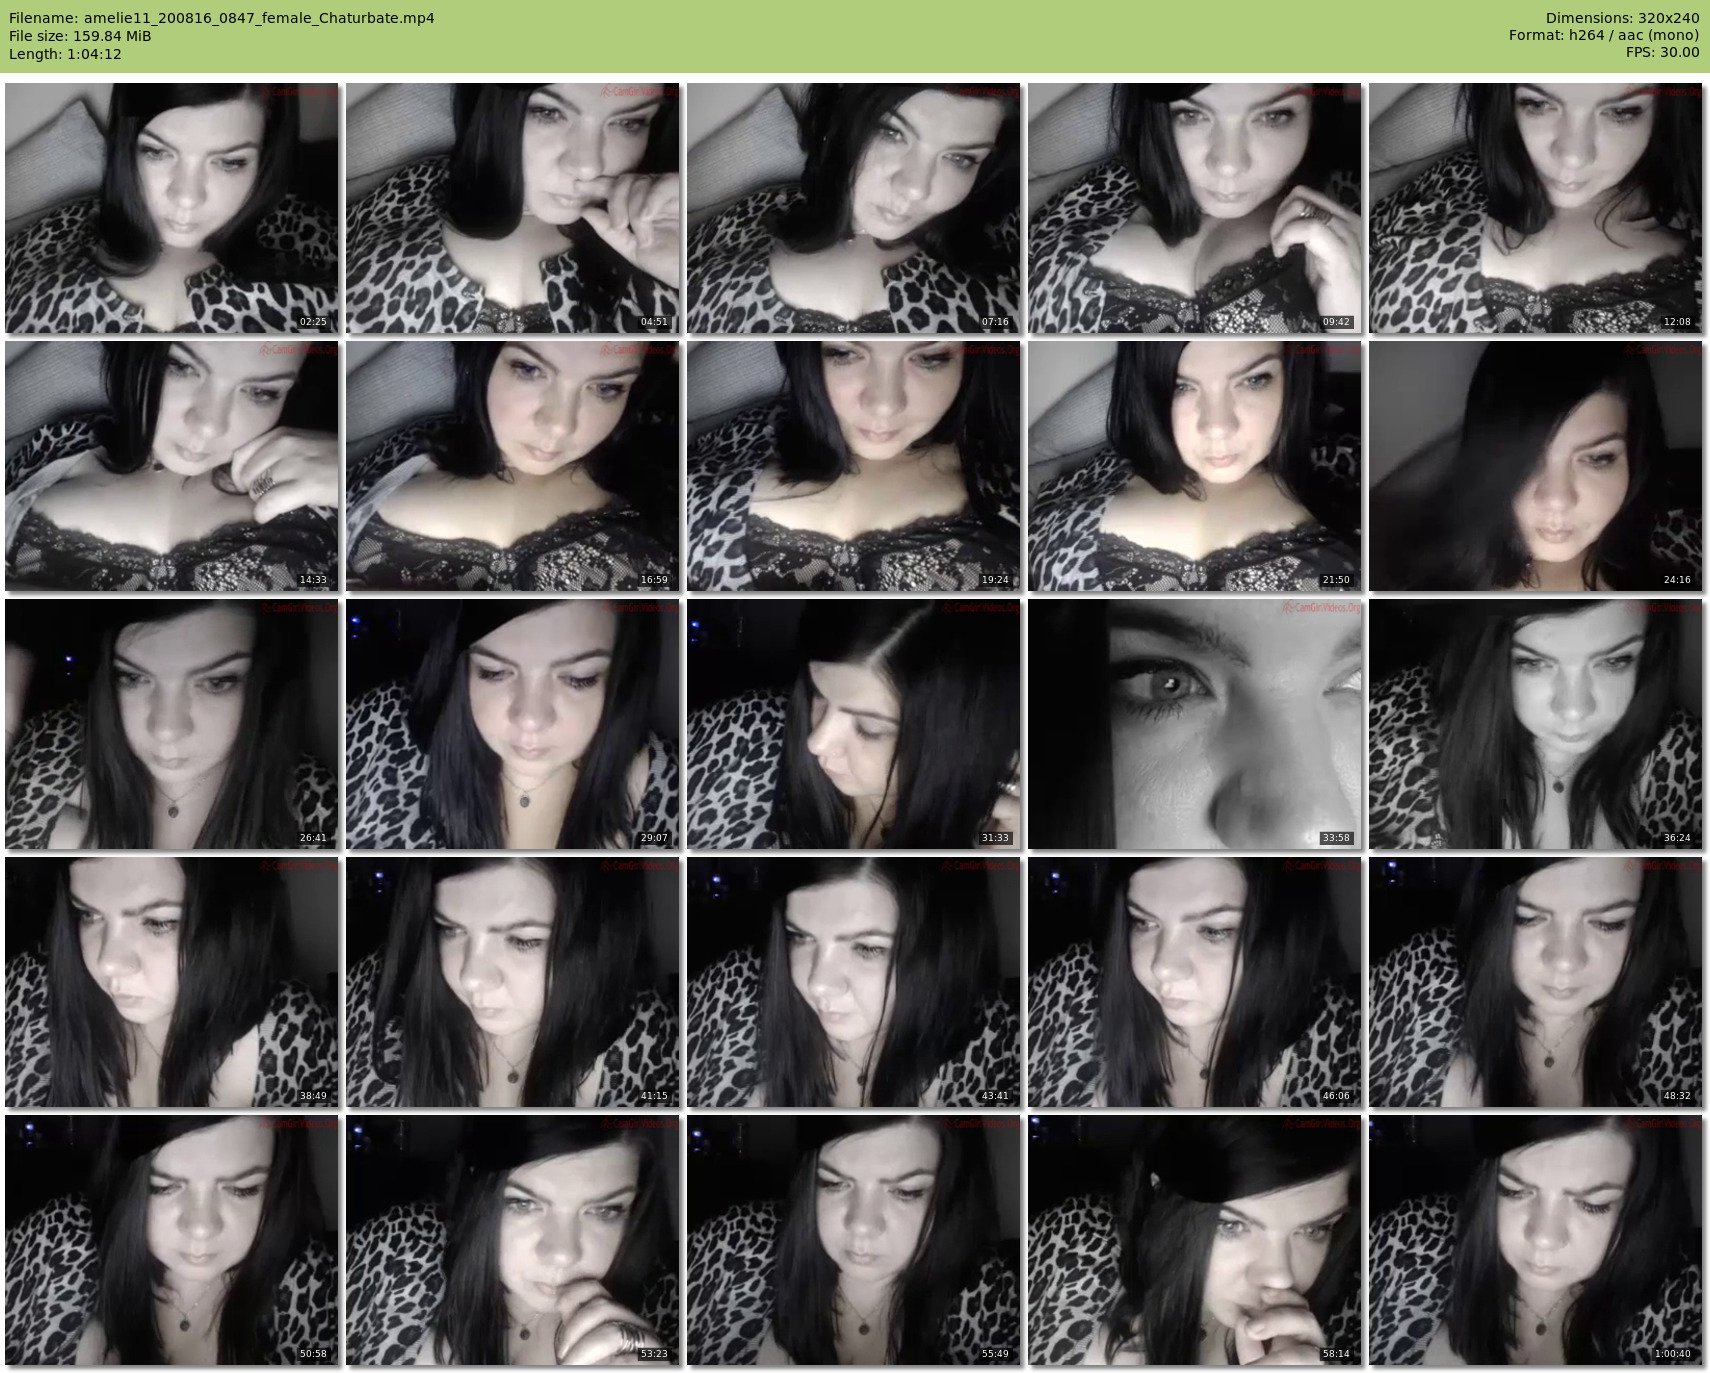Select the frame at 50:58
This screenshot has height=1373, width=1710.
pyautogui.click(x=171, y=1240)
